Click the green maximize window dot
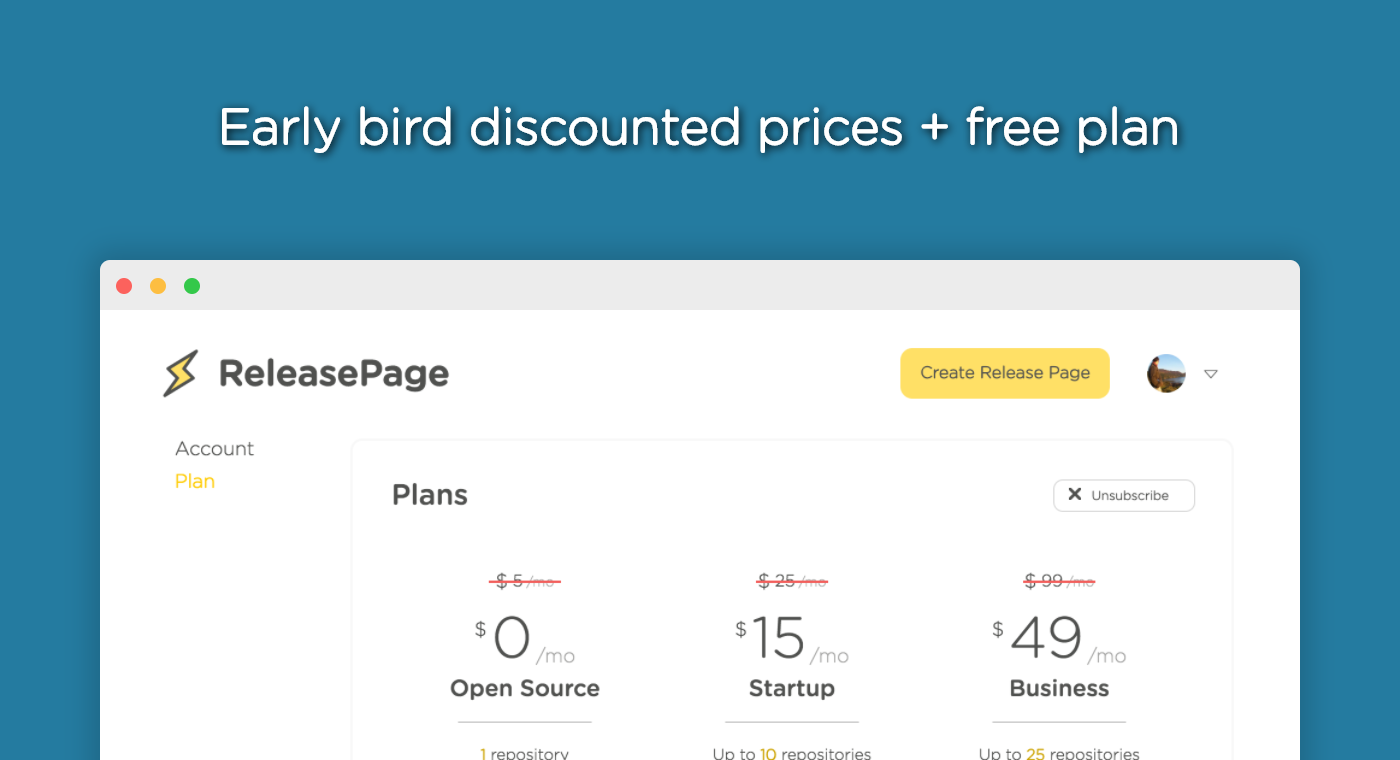The image size is (1400, 760). pyautogui.click(x=192, y=286)
